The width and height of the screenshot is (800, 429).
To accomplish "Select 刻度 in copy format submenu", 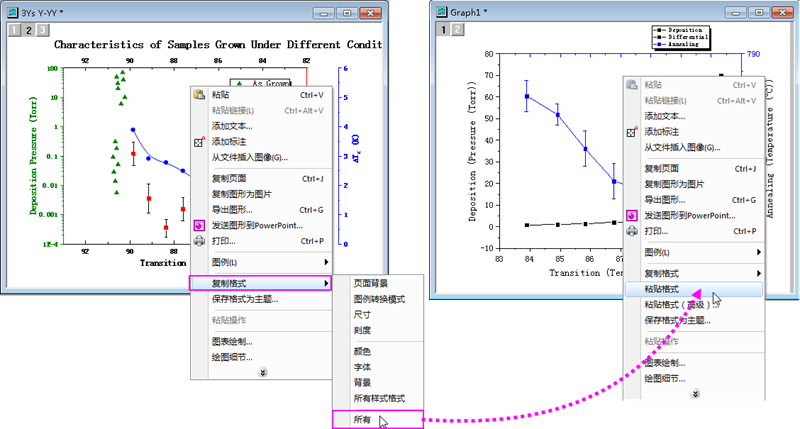I will [x=362, y=331].
